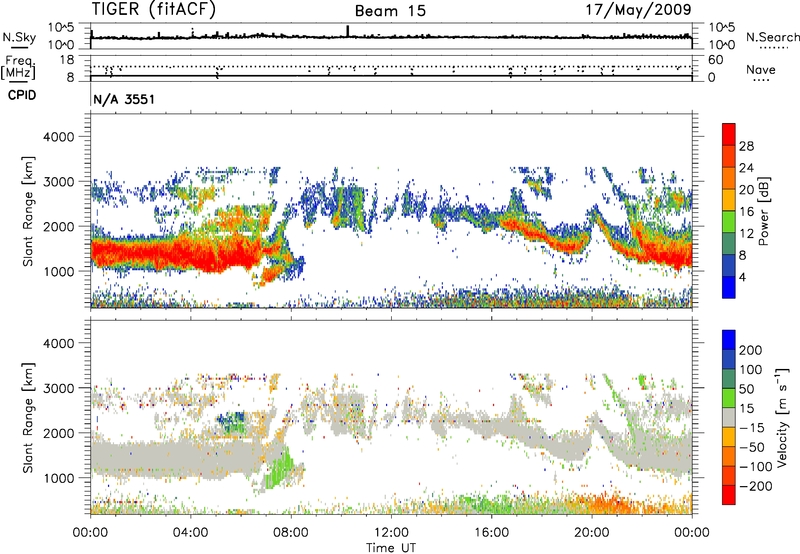Select the -100 velocity colorbar label

pos(756,467)
